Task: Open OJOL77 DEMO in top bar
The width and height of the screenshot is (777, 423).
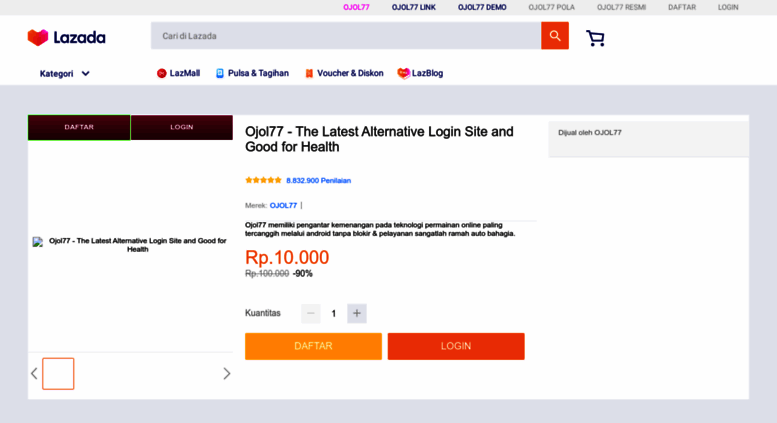Action: click(482, 7)
